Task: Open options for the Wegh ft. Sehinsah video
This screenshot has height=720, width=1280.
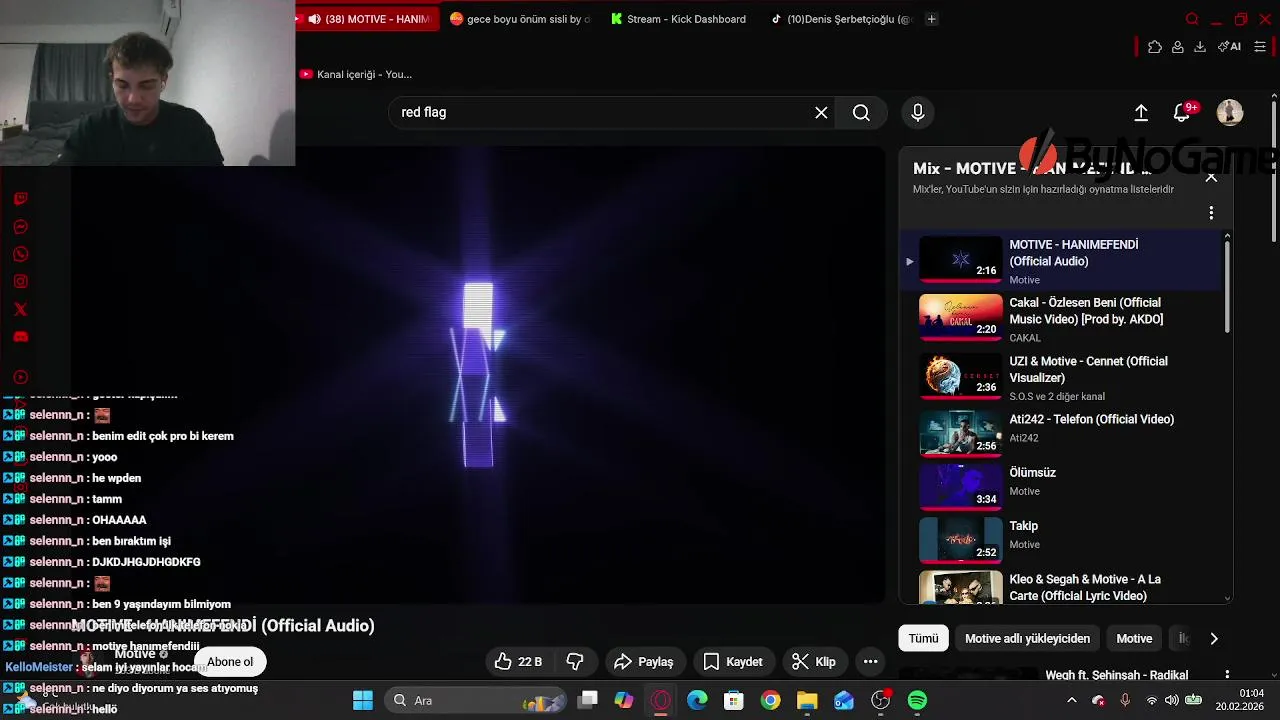Action: click(x=1227, y=675)
